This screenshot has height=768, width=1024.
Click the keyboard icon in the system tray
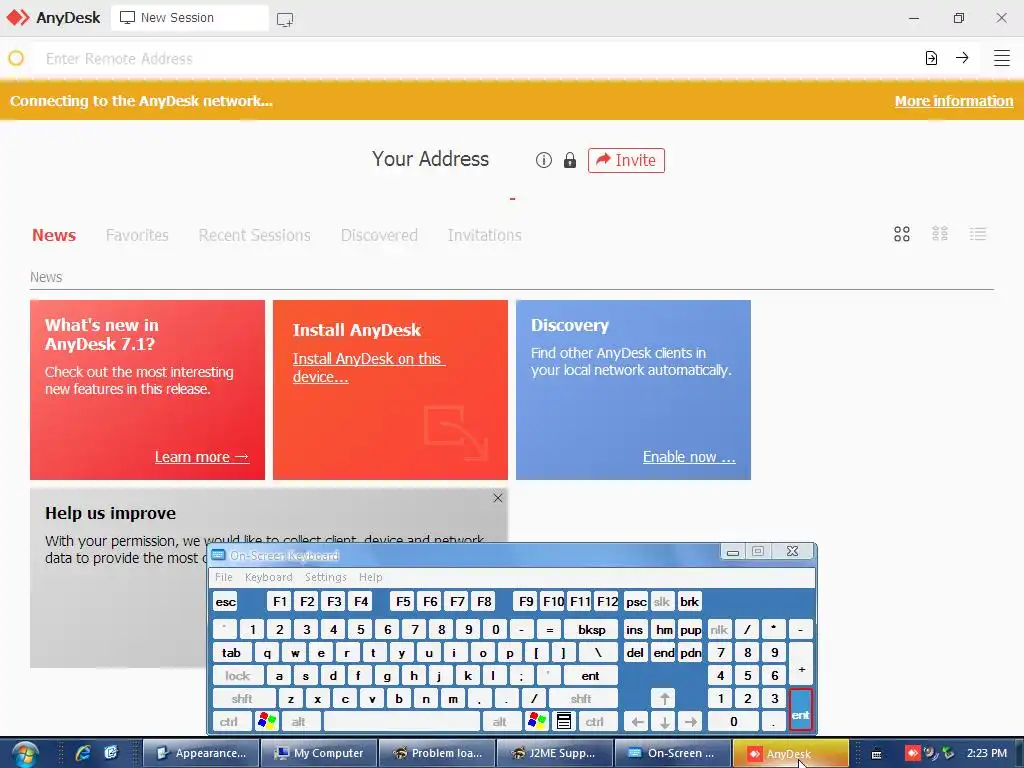pyautogui.click(x=876, y=754)
